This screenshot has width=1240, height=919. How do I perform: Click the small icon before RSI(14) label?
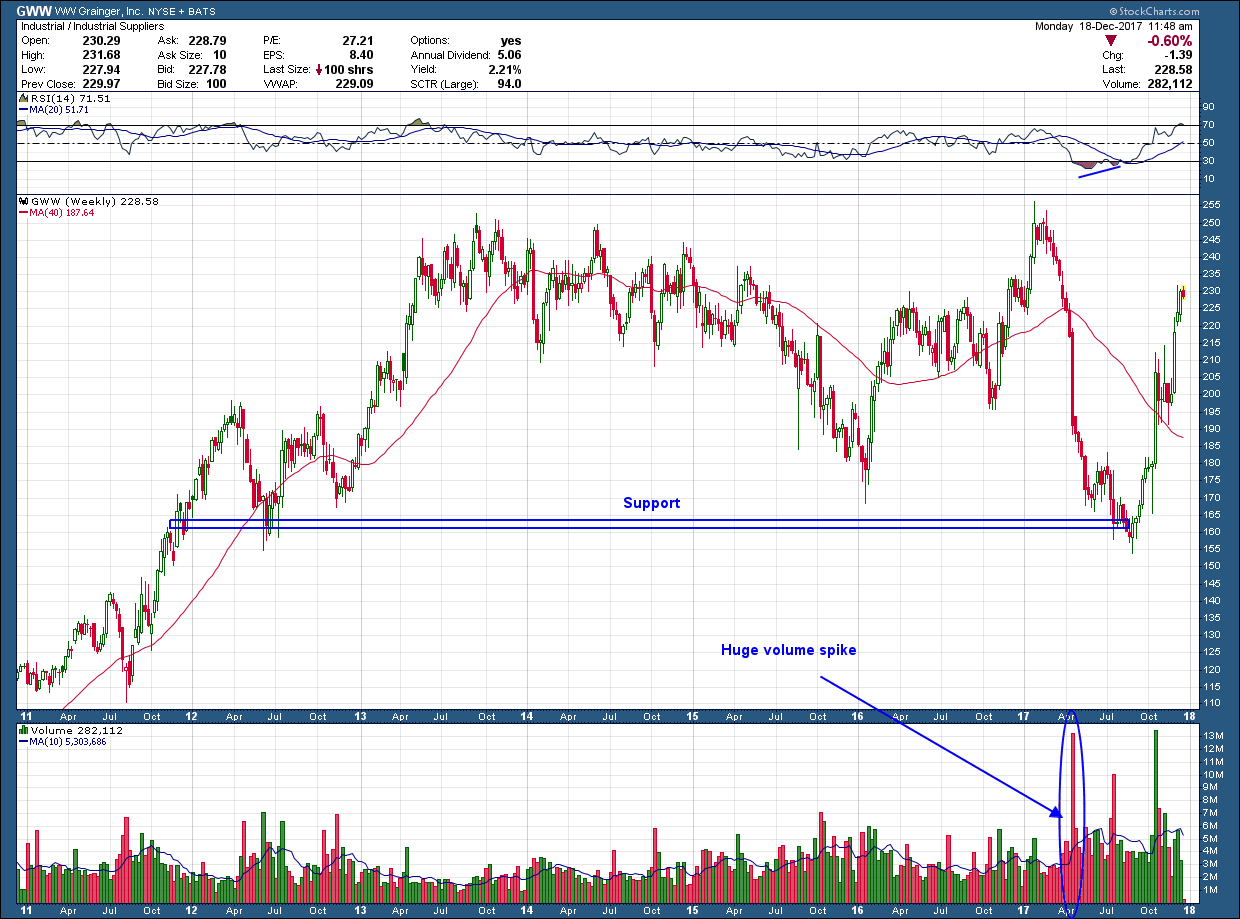tap(22, 99)
